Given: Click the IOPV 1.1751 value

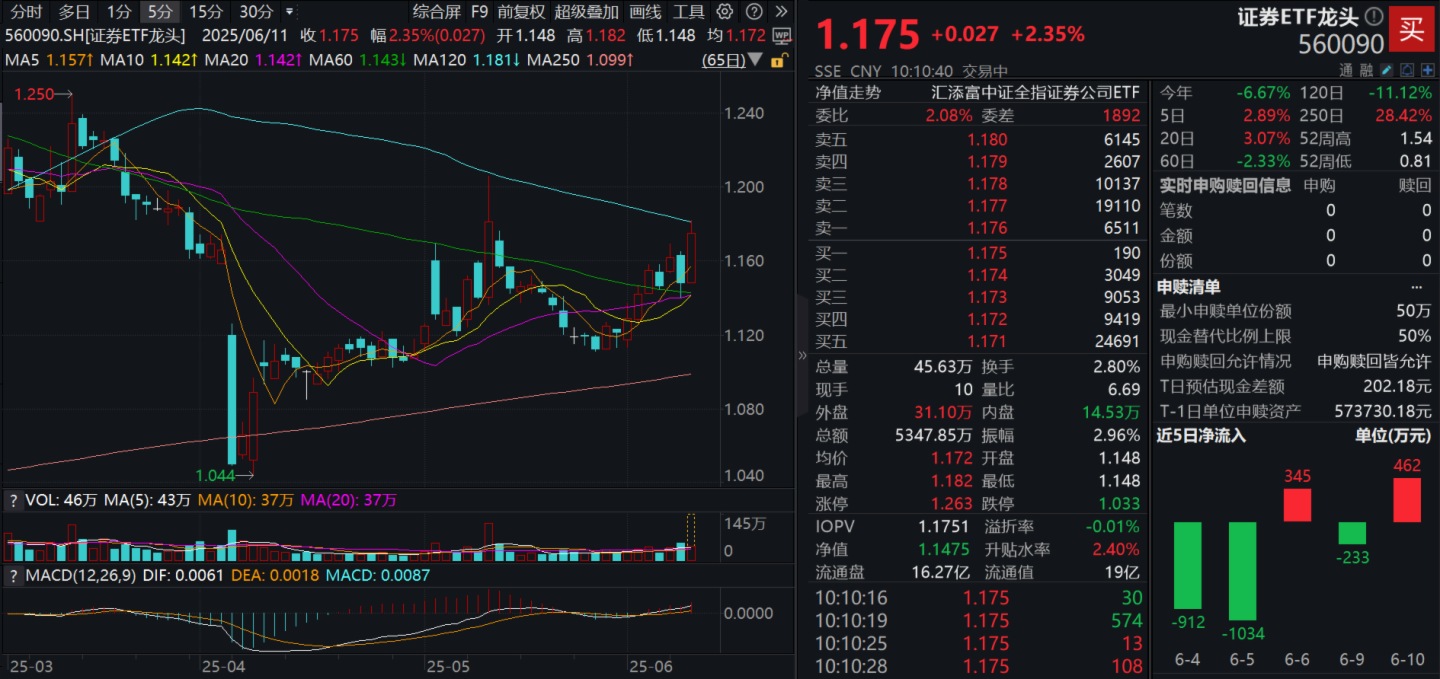Looking at the screenshot, I should [x=942, y=526].
